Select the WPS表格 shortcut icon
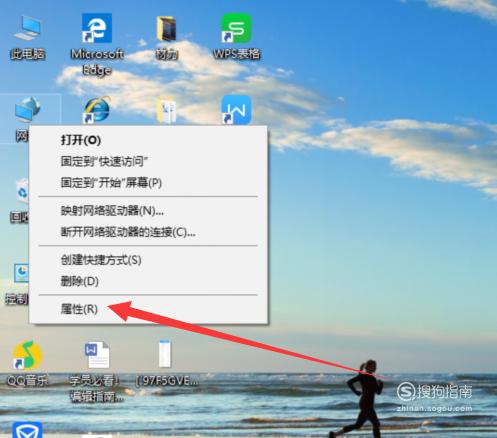Screen dimensions: 497x438 [236, 28]
